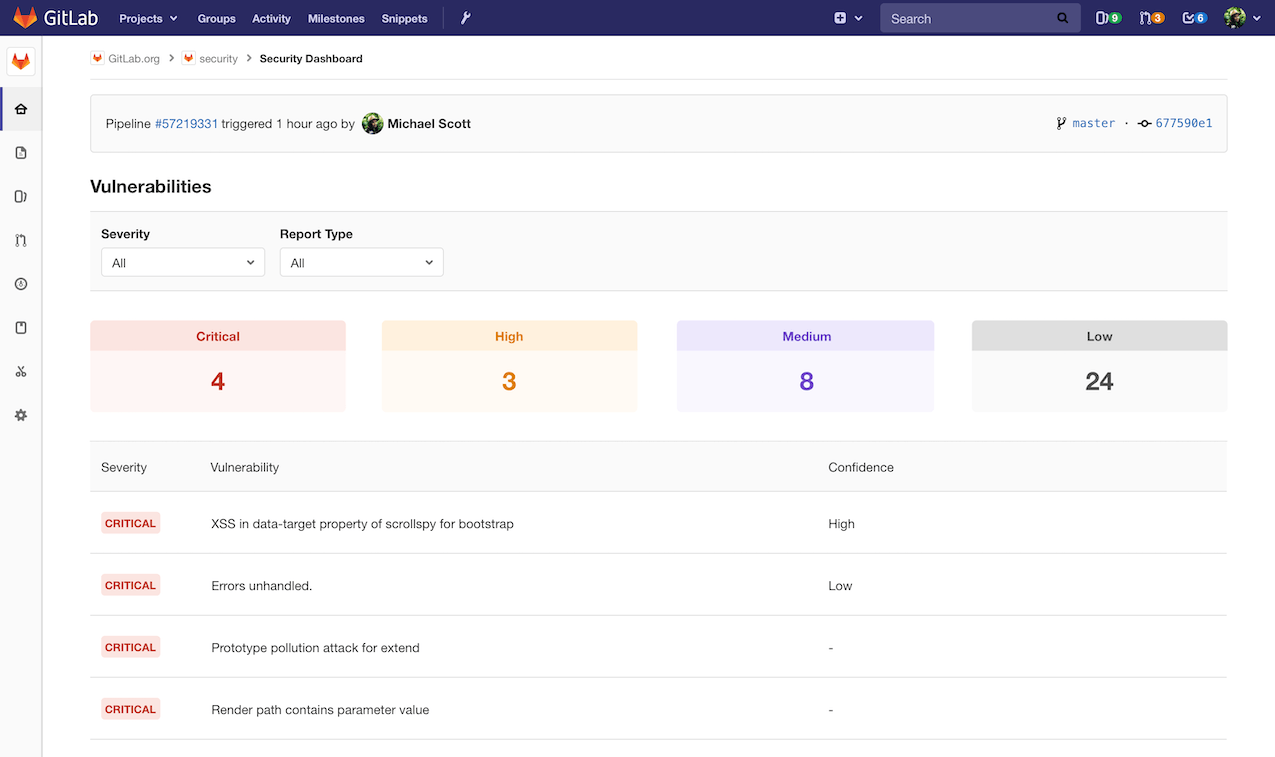The width and height of the screenshot is (1275, 757).
Task: Open the Snippets scissors icon in sidebar
Action: (x=21, y=372)
